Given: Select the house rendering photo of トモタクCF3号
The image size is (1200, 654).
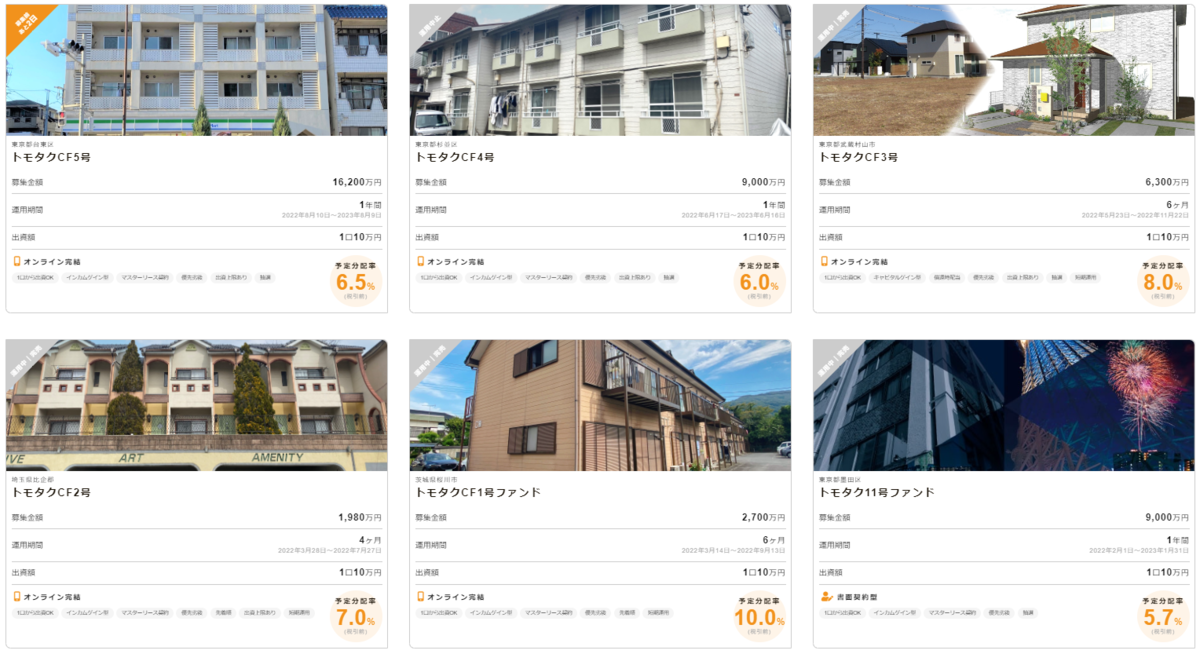Looking at the screenshot, I should (1004, 70).
